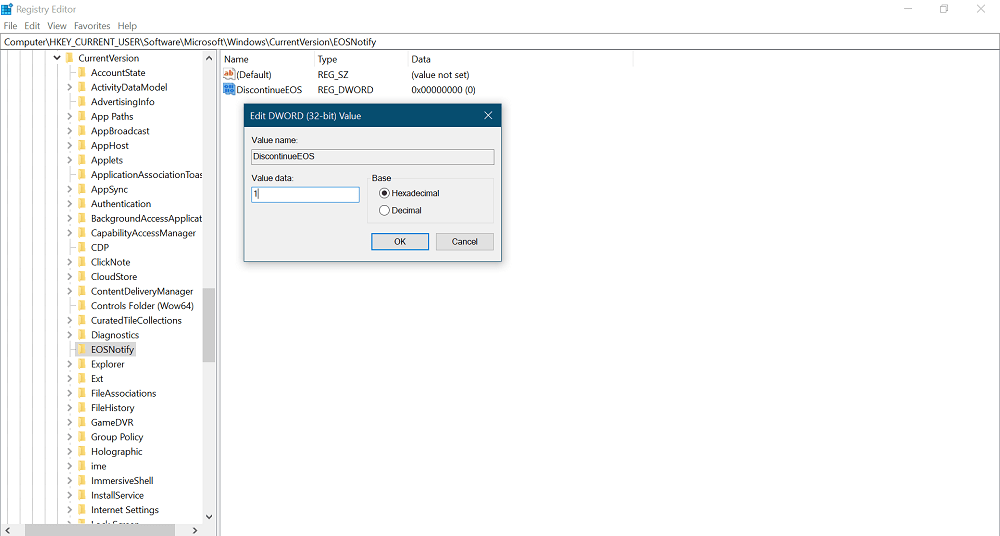Click the (Default) string value icon
Screen dimensions: 1000x536
[x=228, y=75]
